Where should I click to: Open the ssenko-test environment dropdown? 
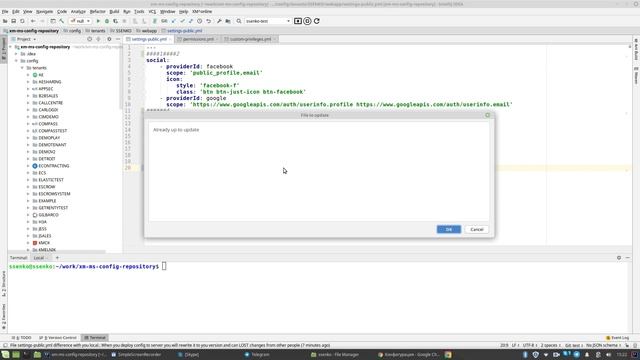point(267,21)
